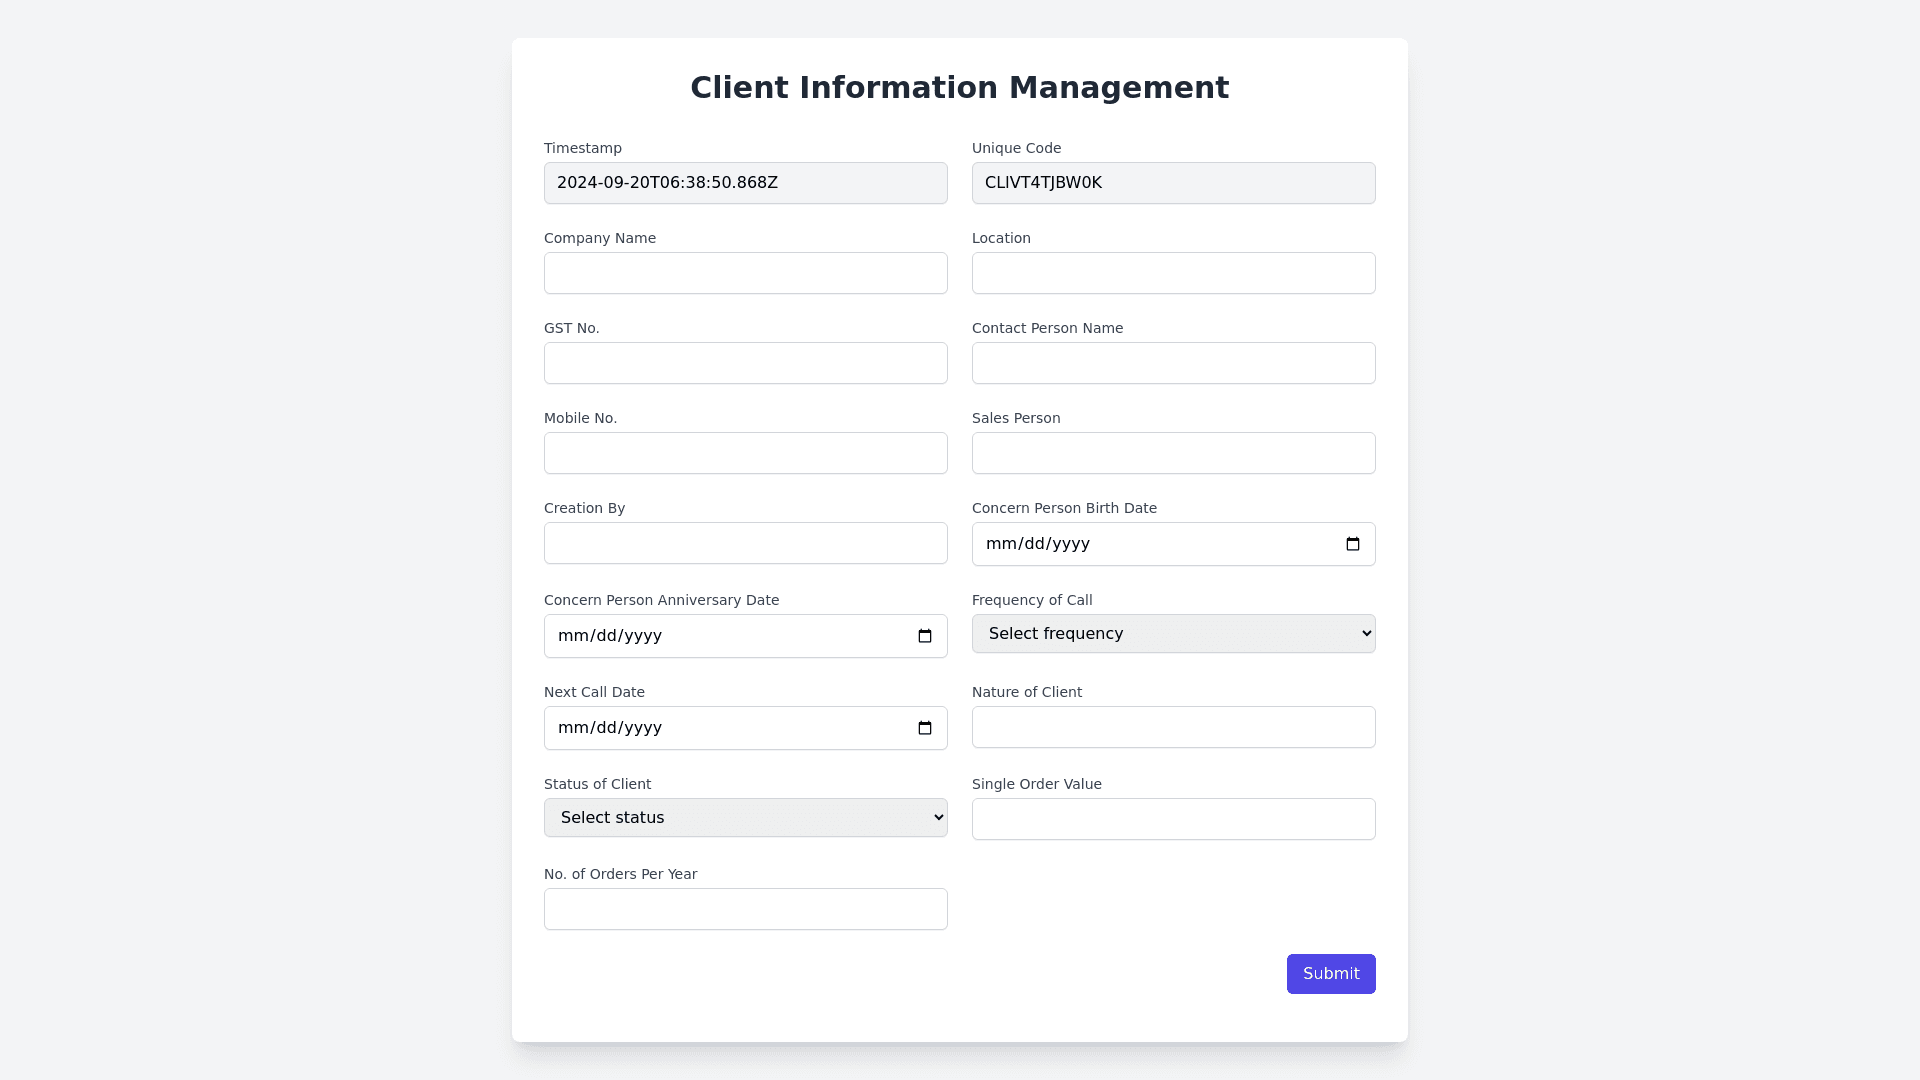1920x1080 pixels.
Task: Open the Anniversary Date calendar picker icon
Action: [x=925, y=636]
